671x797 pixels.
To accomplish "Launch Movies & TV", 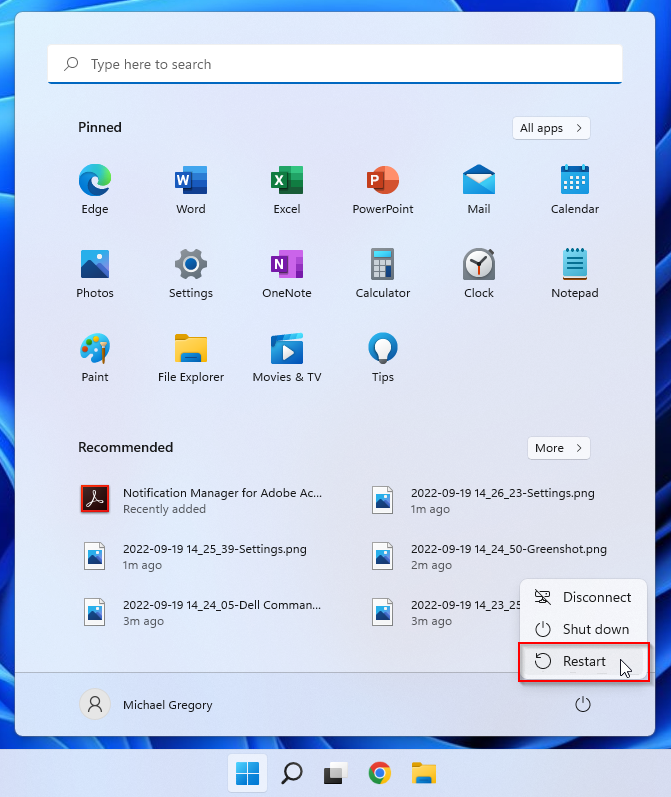I will coord(287,357).
